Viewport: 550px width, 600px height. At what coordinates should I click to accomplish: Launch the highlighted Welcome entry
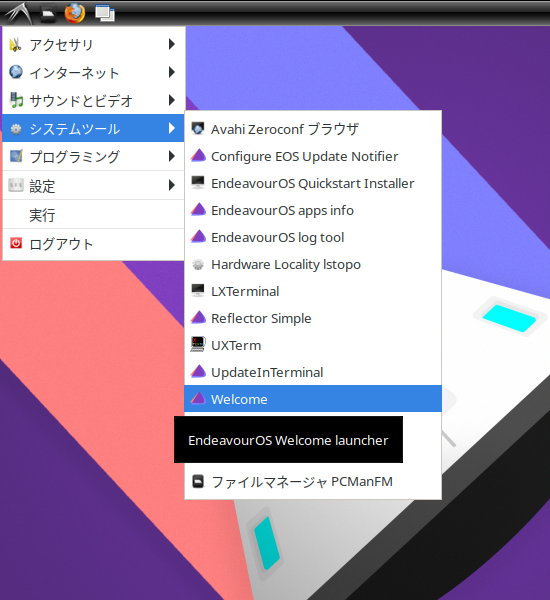click(x=313, y=399)
